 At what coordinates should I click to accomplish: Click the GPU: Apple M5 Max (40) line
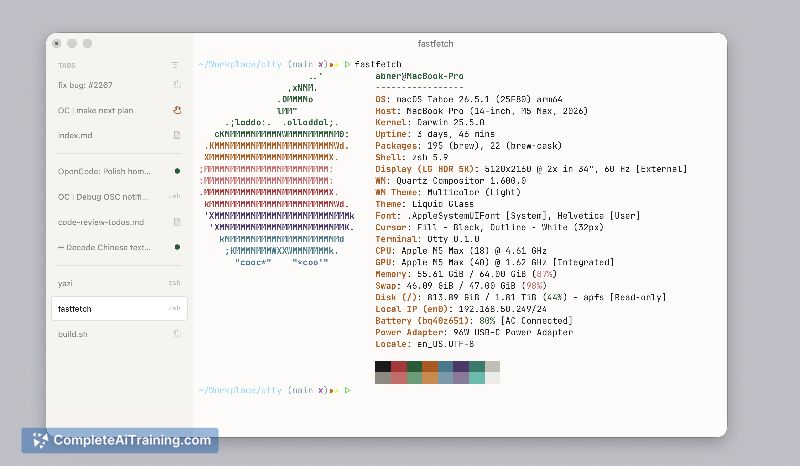click(495, 262)
